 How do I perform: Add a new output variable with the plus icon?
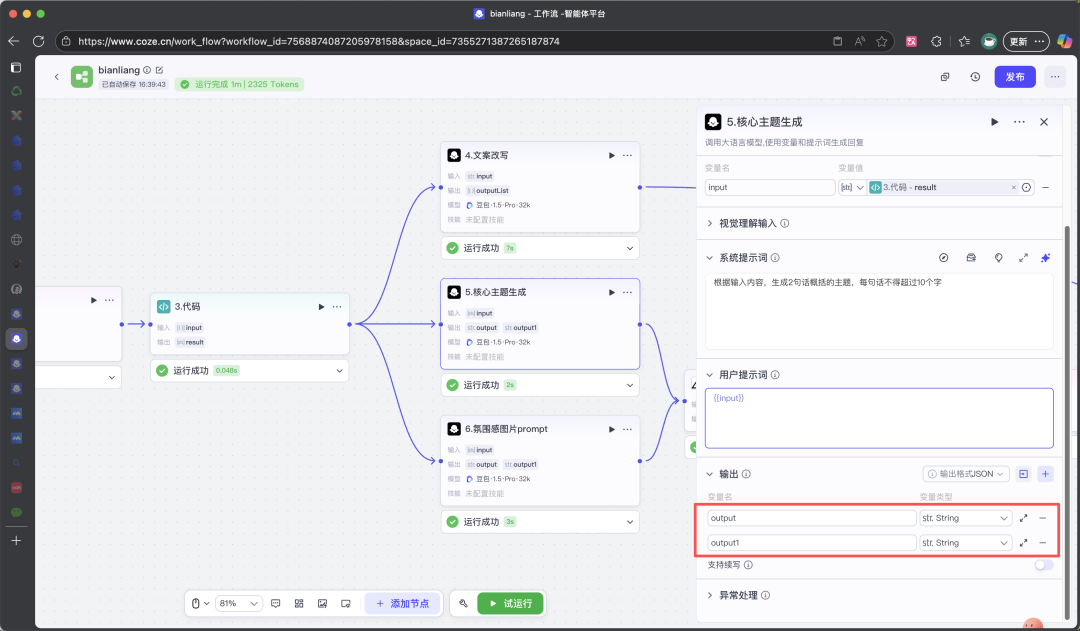tap(1046, 474)
